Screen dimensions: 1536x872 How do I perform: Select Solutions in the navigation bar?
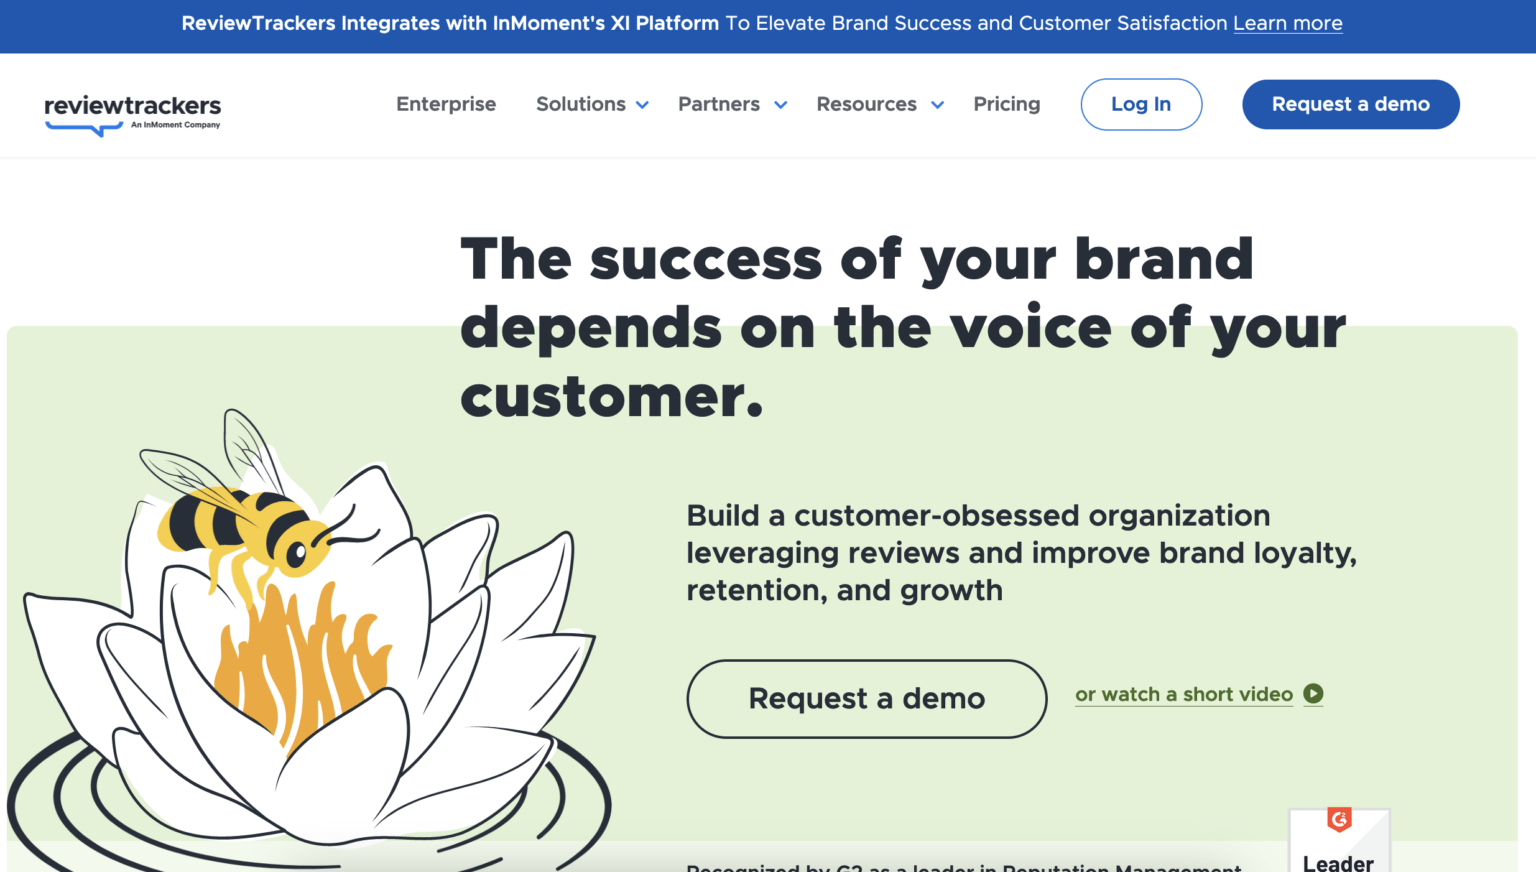coord(580,104)
